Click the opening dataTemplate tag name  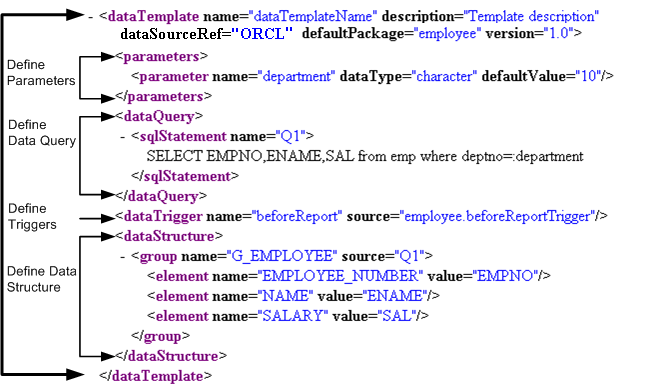tap(153, 17)
